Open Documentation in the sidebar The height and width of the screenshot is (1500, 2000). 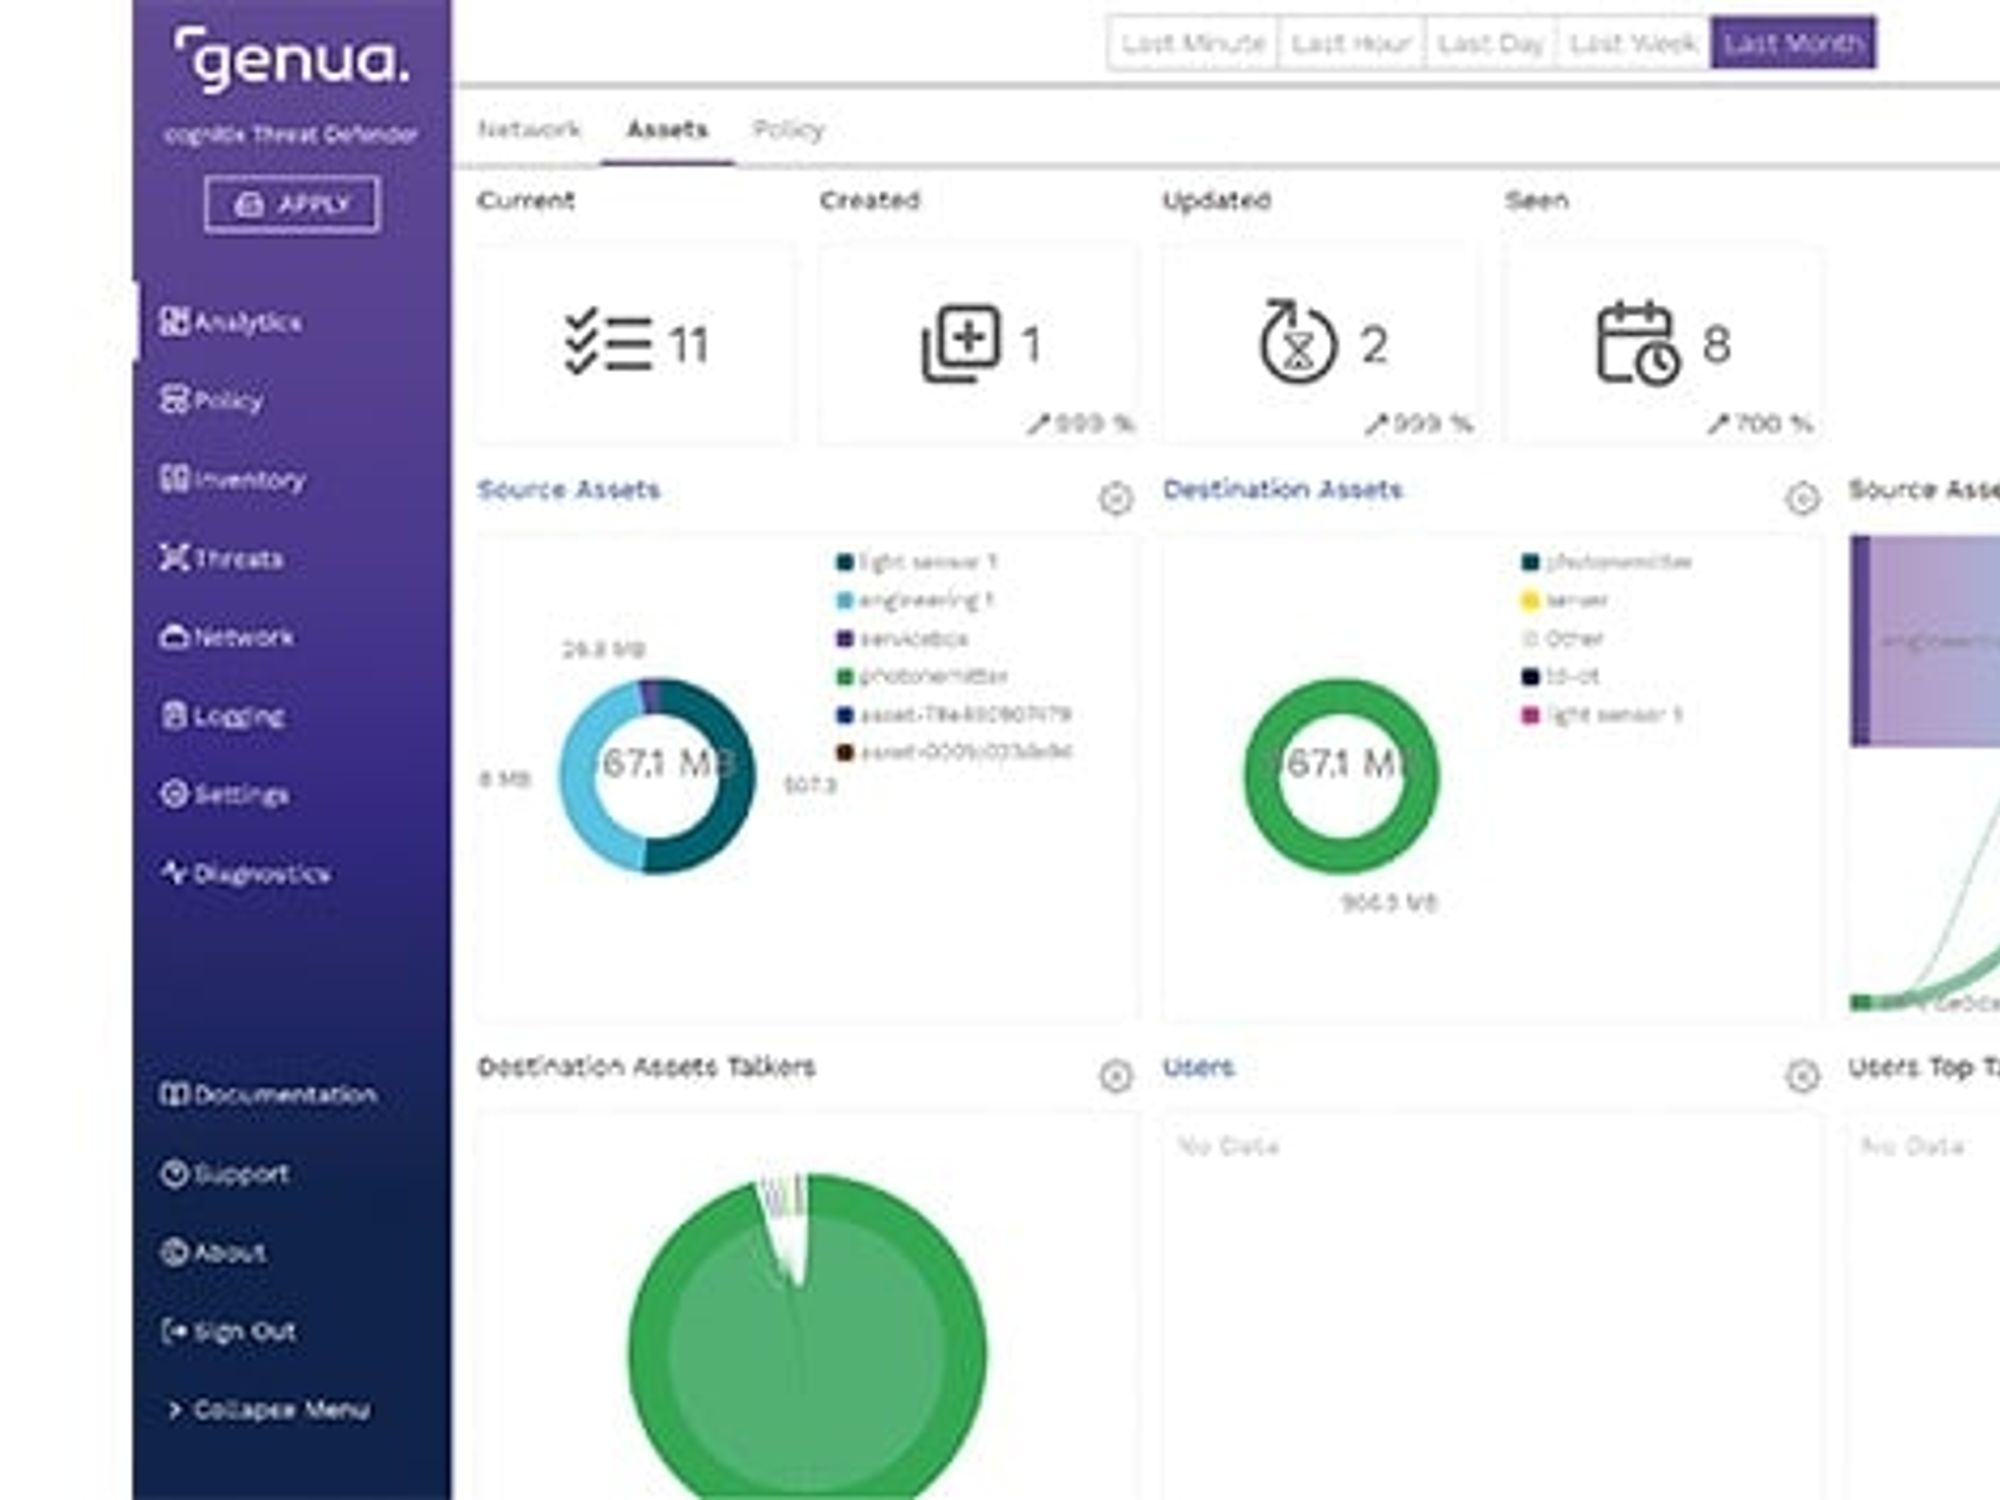pos(268,1094)
